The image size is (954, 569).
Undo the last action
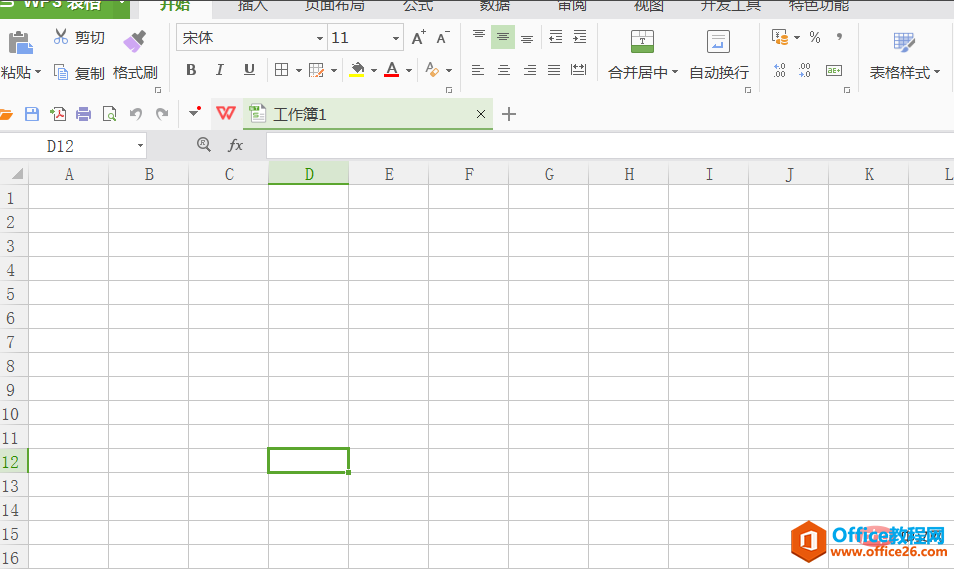coord(136,114)
